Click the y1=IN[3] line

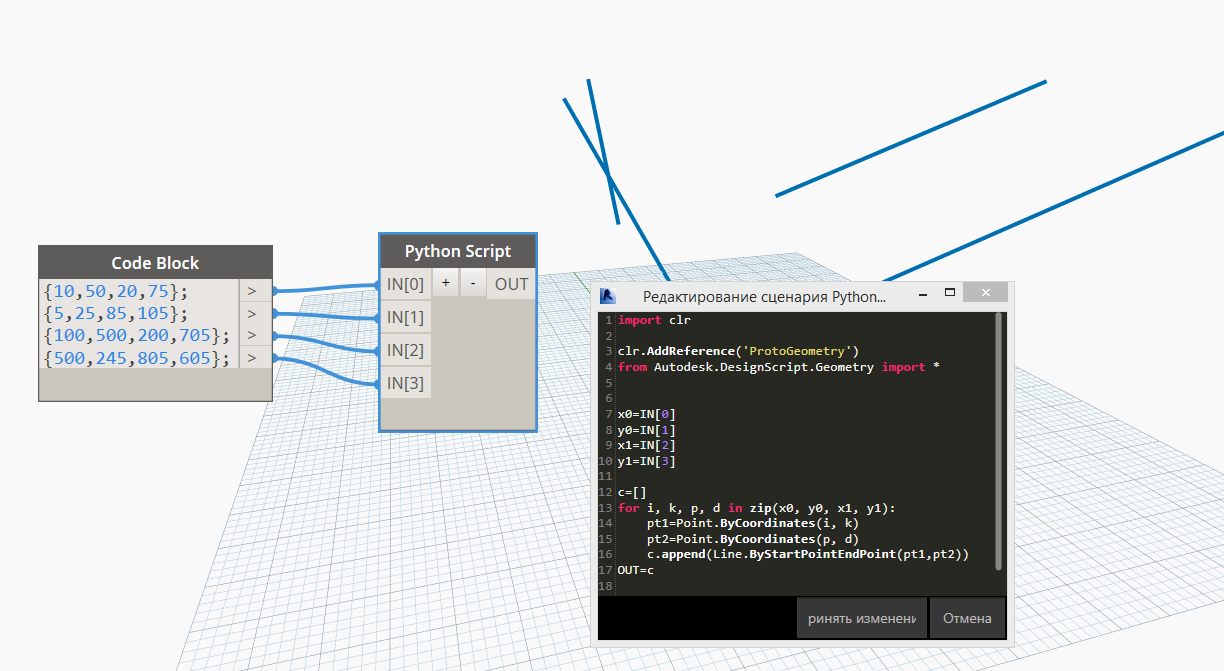(647, 461)
